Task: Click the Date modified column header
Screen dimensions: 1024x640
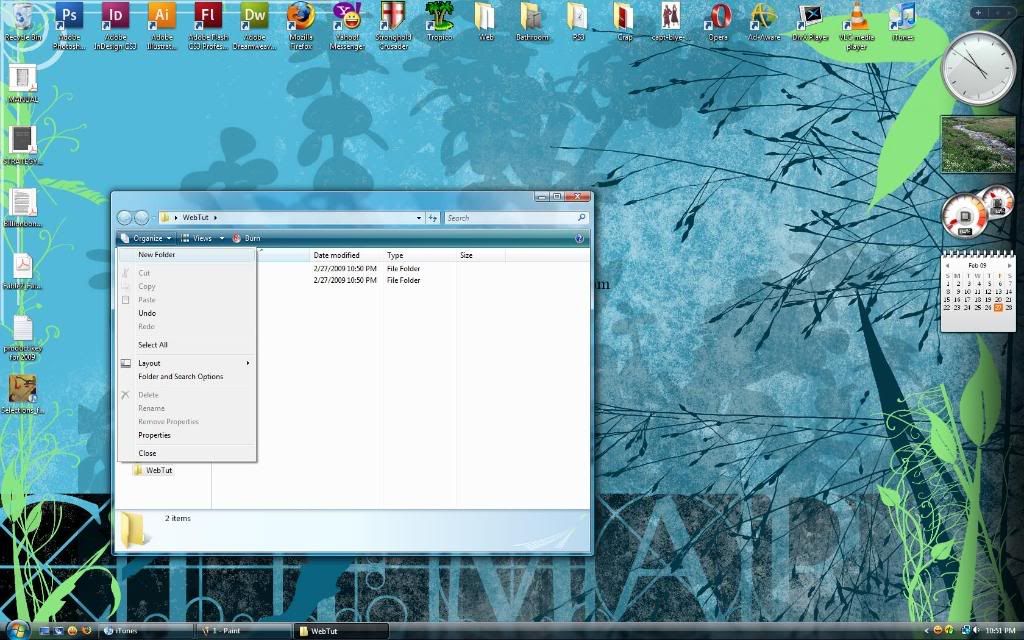Action: 336,256
